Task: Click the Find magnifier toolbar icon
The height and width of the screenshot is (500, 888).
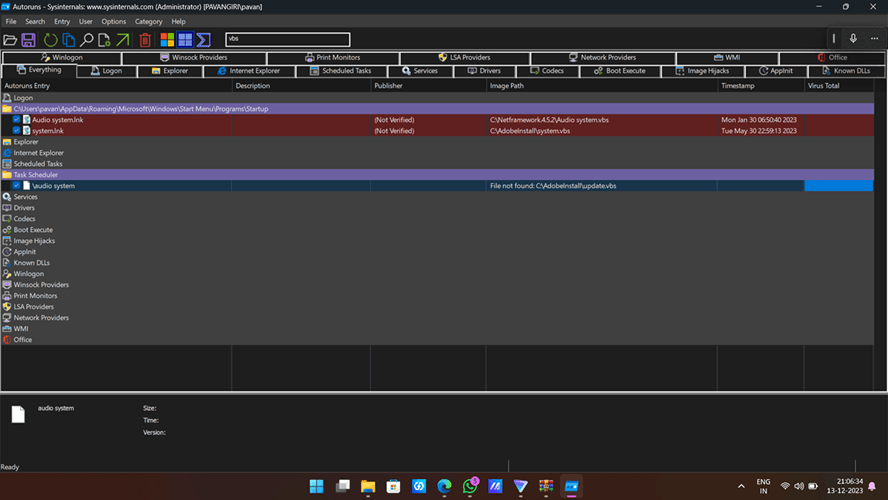Action: click(x=87, y=40)
